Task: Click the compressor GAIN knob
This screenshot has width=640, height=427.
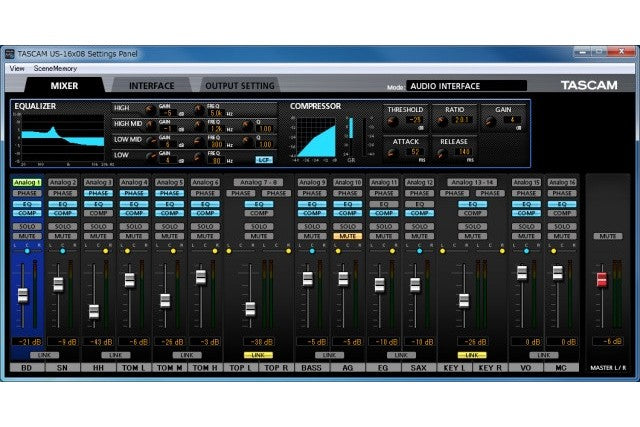Action: point(490,121)
